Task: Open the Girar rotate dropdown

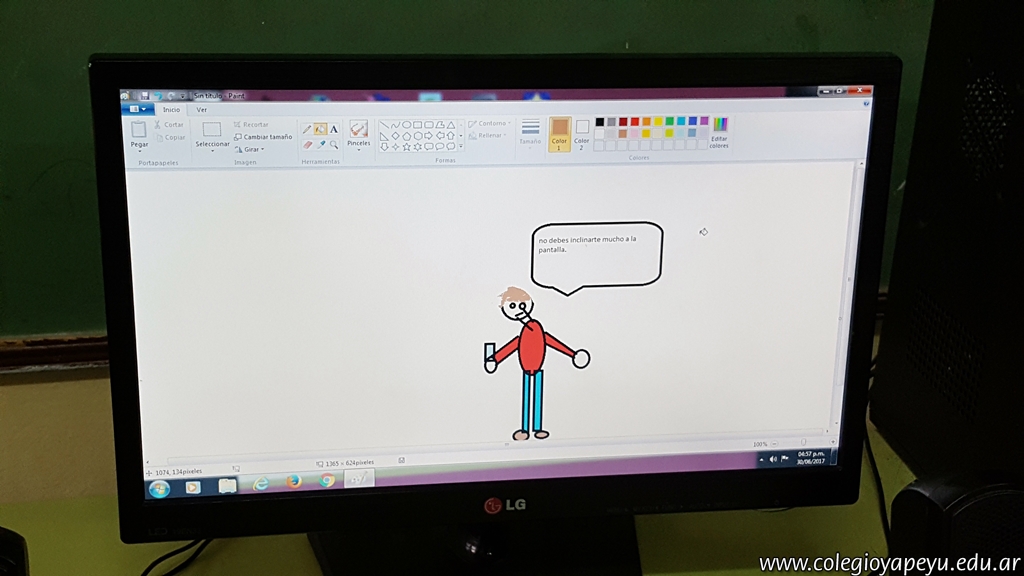Action: click(262, 149)
